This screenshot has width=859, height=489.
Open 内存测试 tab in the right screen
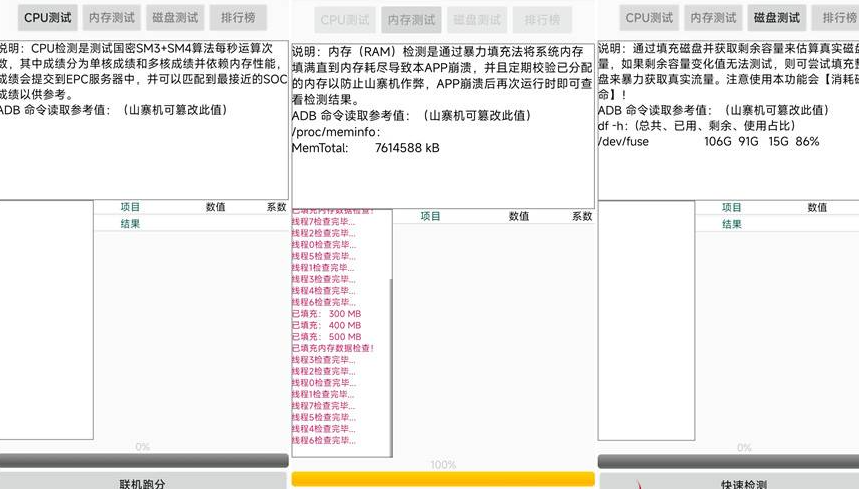[x=713, y=18]
